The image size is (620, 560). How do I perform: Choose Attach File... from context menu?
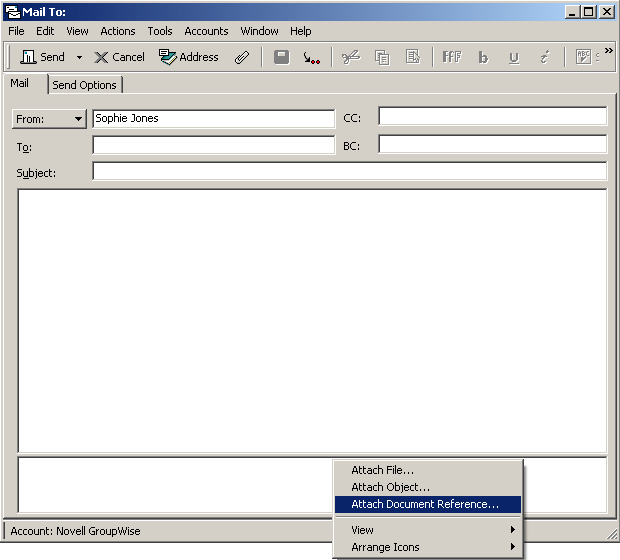point(428,470)
